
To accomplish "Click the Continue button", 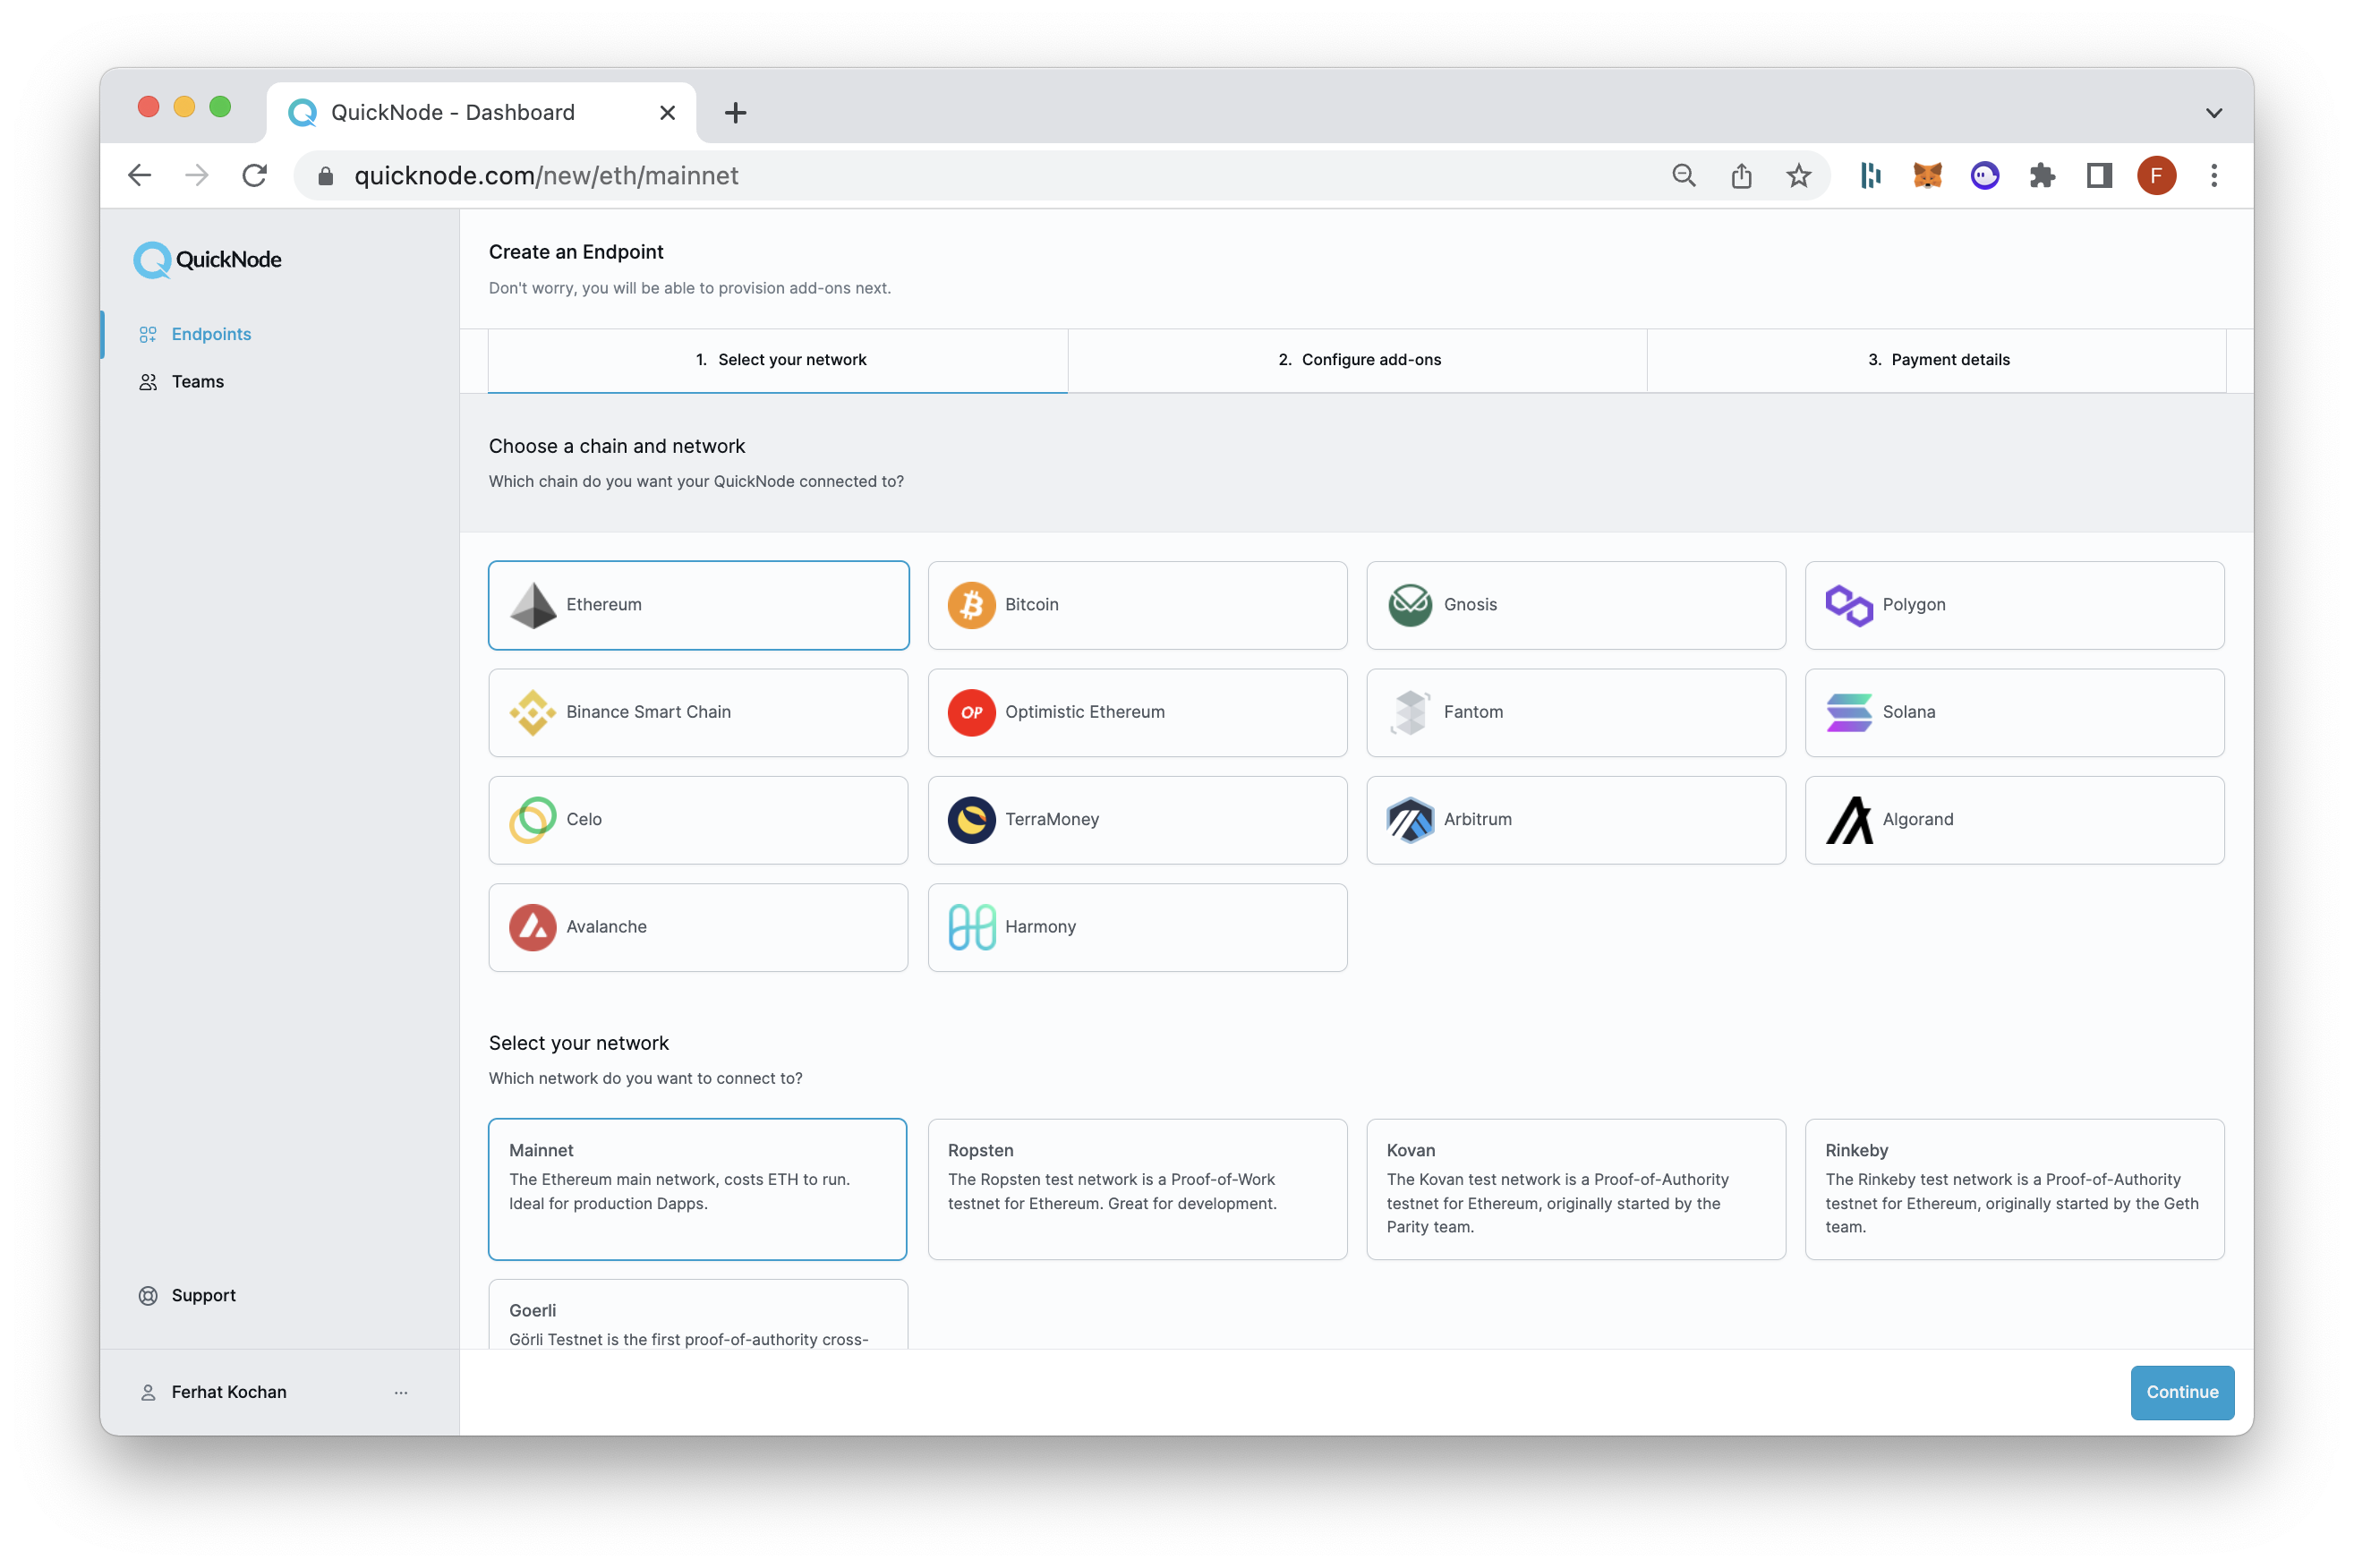I will pyautogui.click(x=2182, y=1392).
